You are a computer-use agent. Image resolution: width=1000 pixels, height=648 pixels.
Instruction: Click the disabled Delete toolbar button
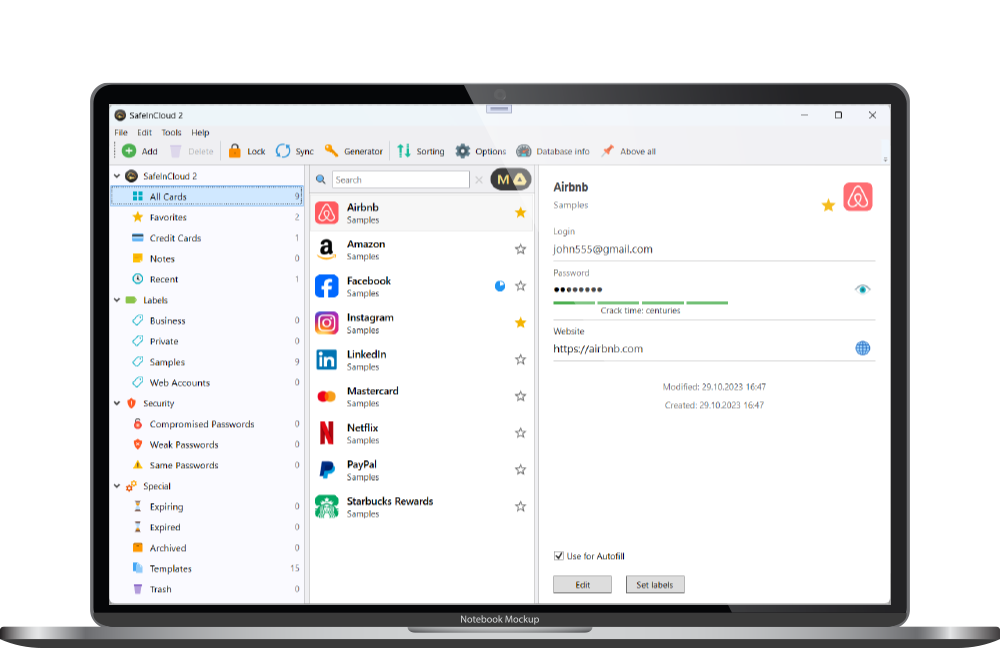click(x=191, y=151)
